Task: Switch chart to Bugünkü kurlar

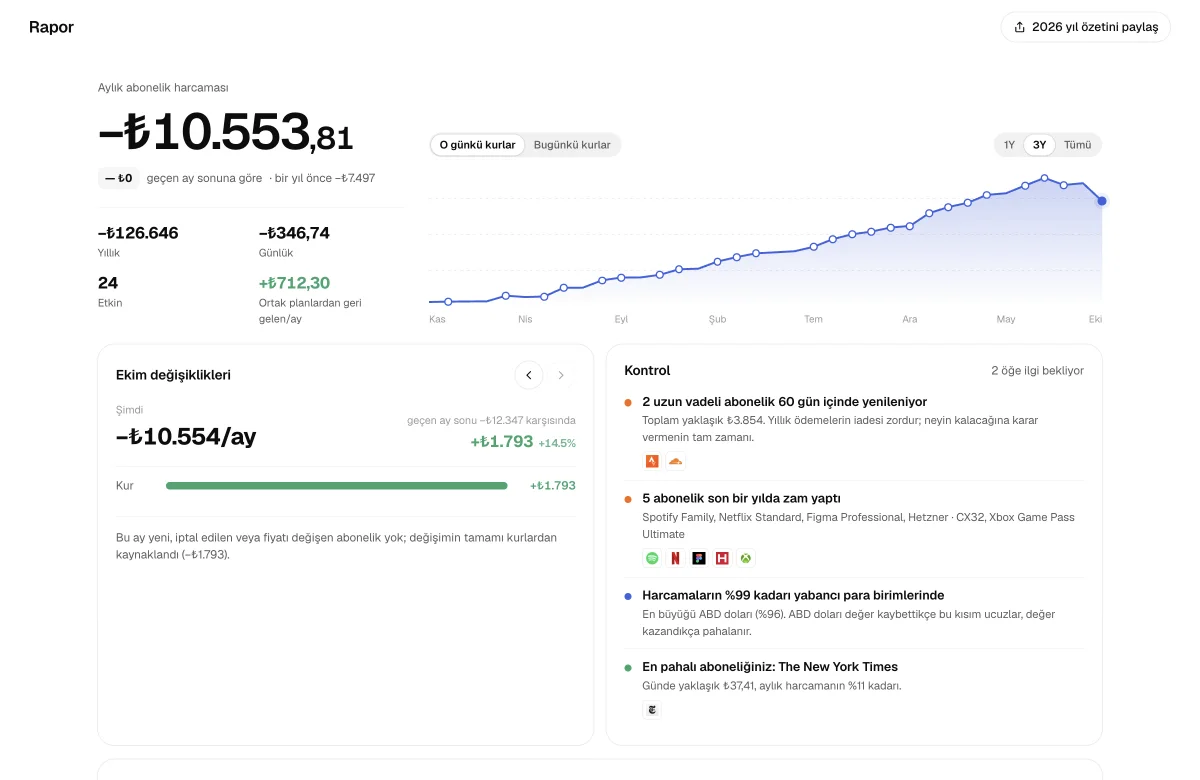Action: click(x=572, y=145)
